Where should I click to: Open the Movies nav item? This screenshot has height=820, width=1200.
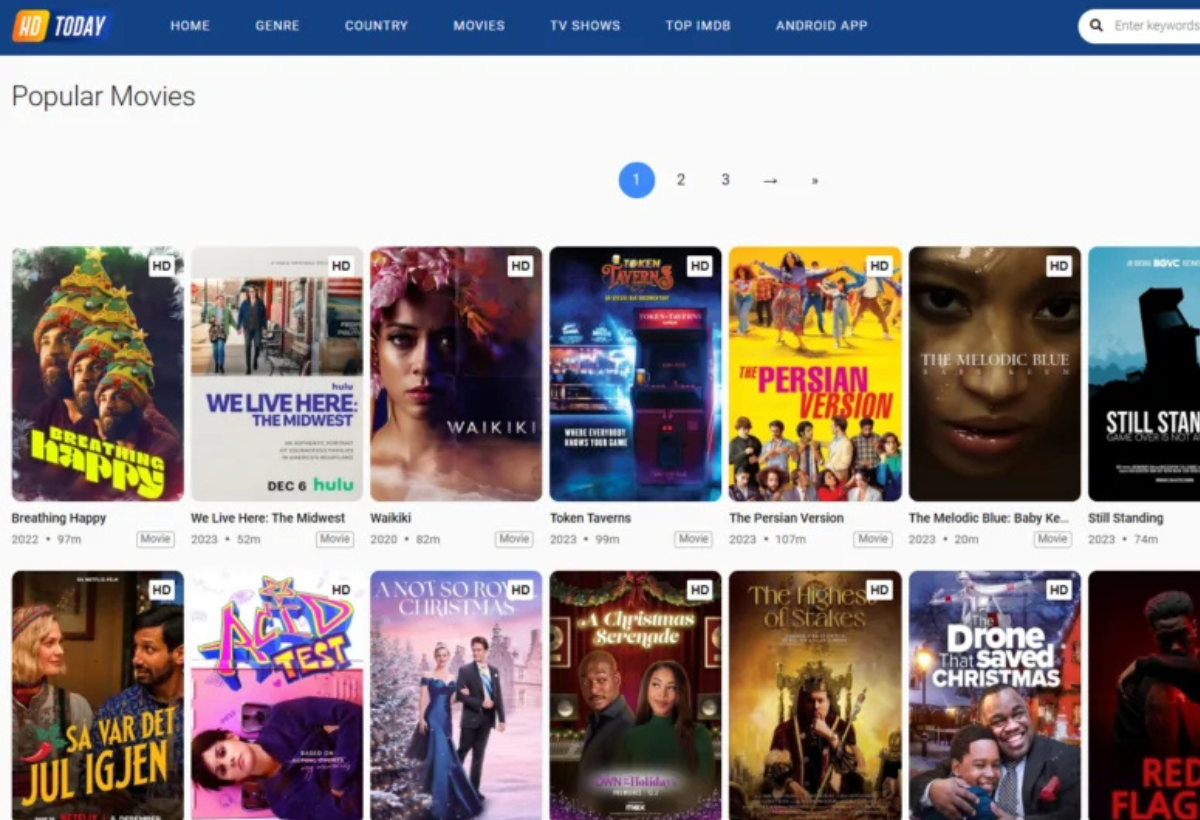tap(479, 26)
